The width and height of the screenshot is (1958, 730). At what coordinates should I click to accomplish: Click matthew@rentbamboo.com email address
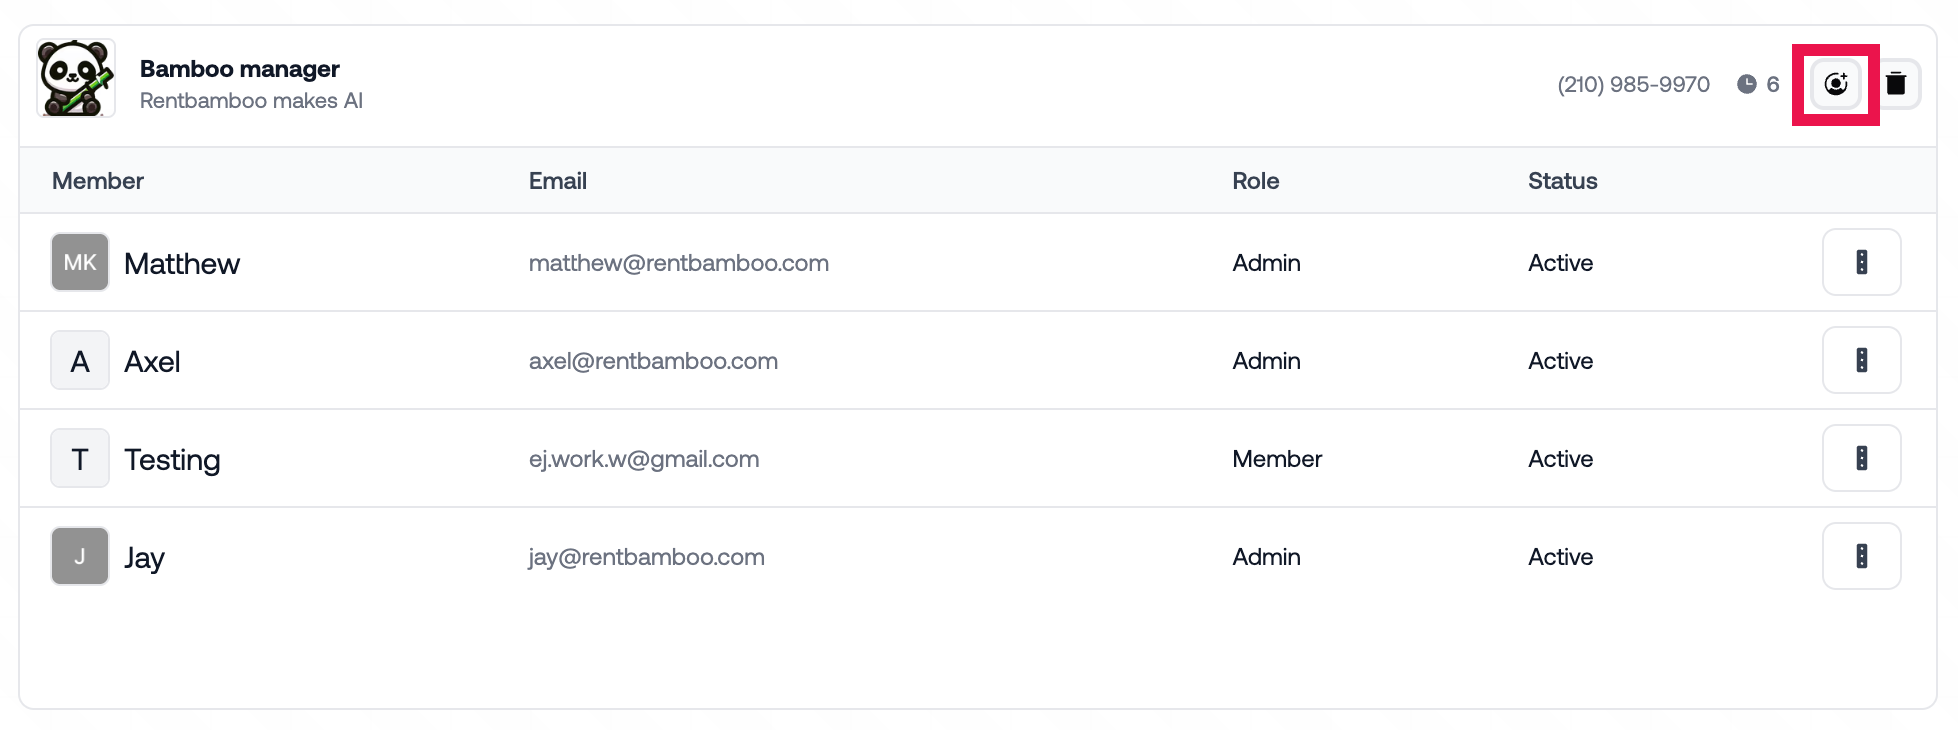[679, 263]
